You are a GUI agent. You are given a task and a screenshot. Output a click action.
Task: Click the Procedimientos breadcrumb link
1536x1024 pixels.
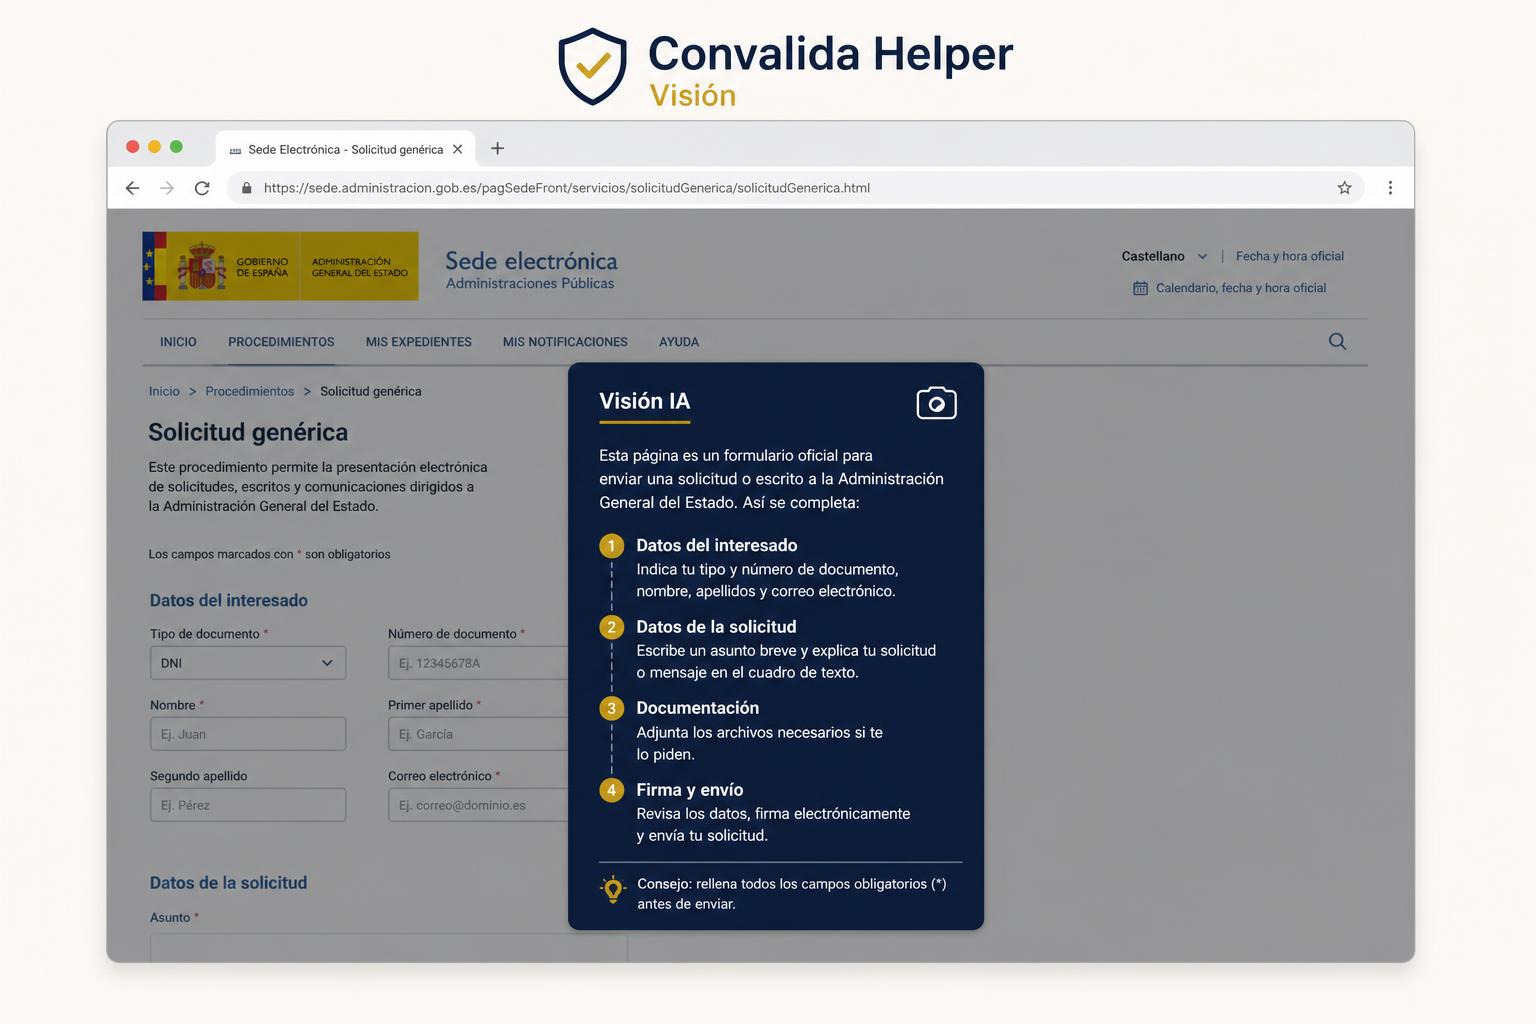coord(250,391)
